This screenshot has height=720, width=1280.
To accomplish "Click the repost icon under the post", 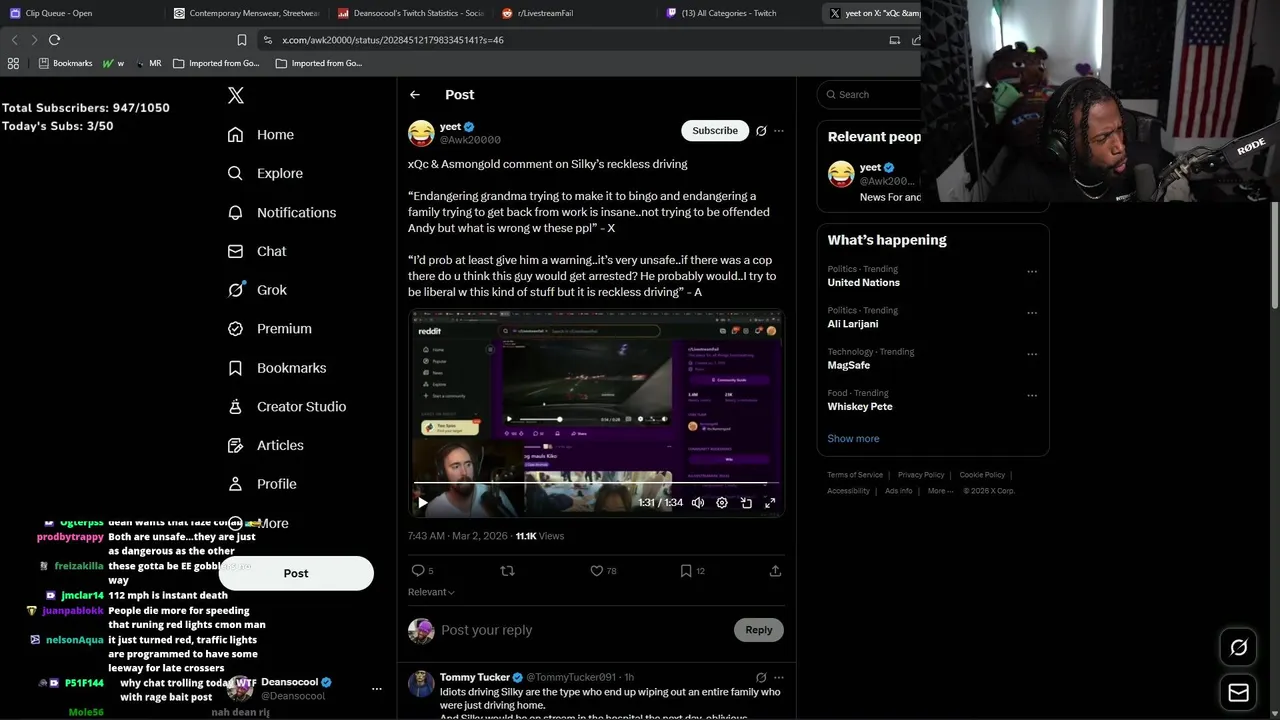I will [507, 571].
